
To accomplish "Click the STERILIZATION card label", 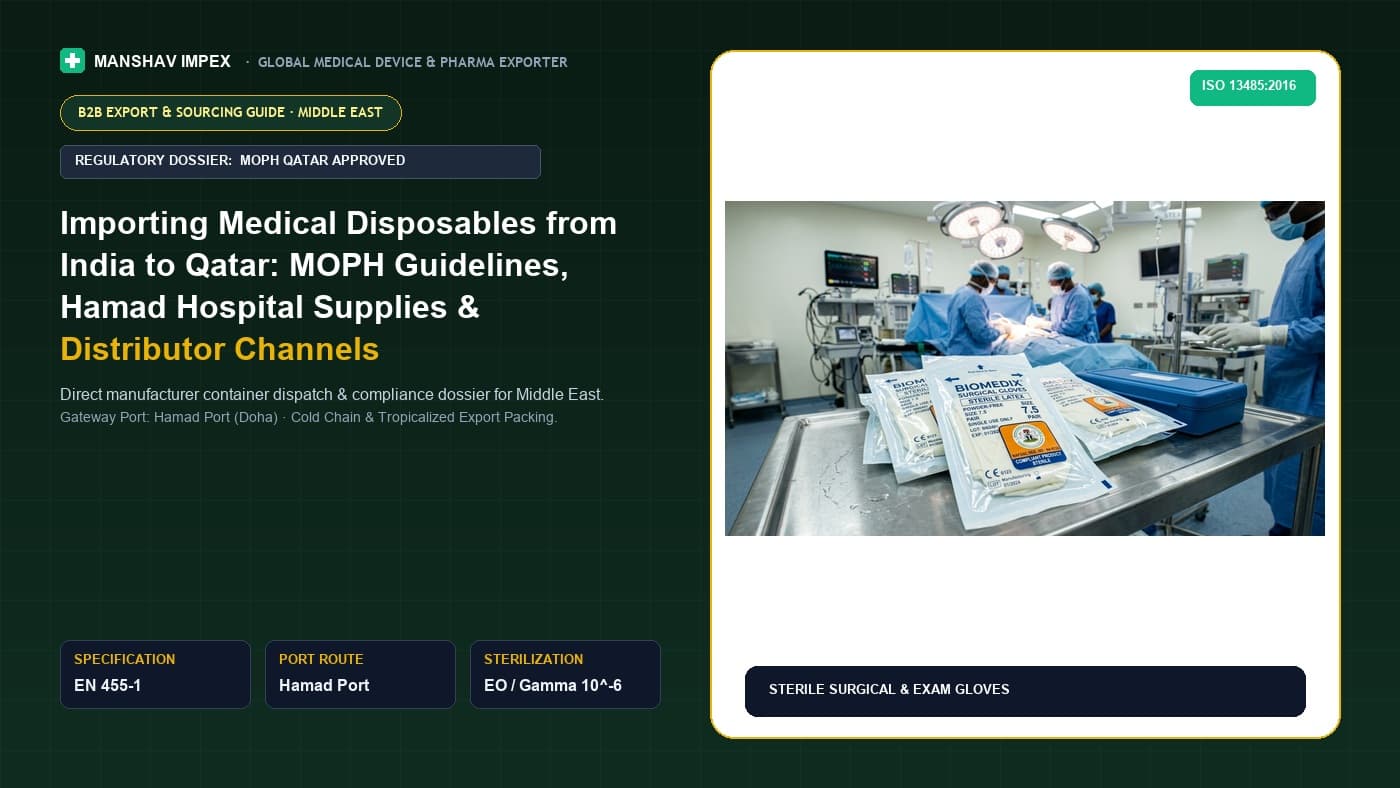I will point(533,659).
